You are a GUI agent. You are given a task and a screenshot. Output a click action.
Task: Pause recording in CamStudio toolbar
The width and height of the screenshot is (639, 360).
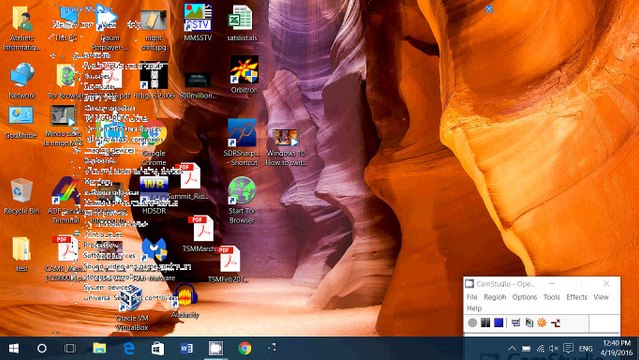[485, 323]
